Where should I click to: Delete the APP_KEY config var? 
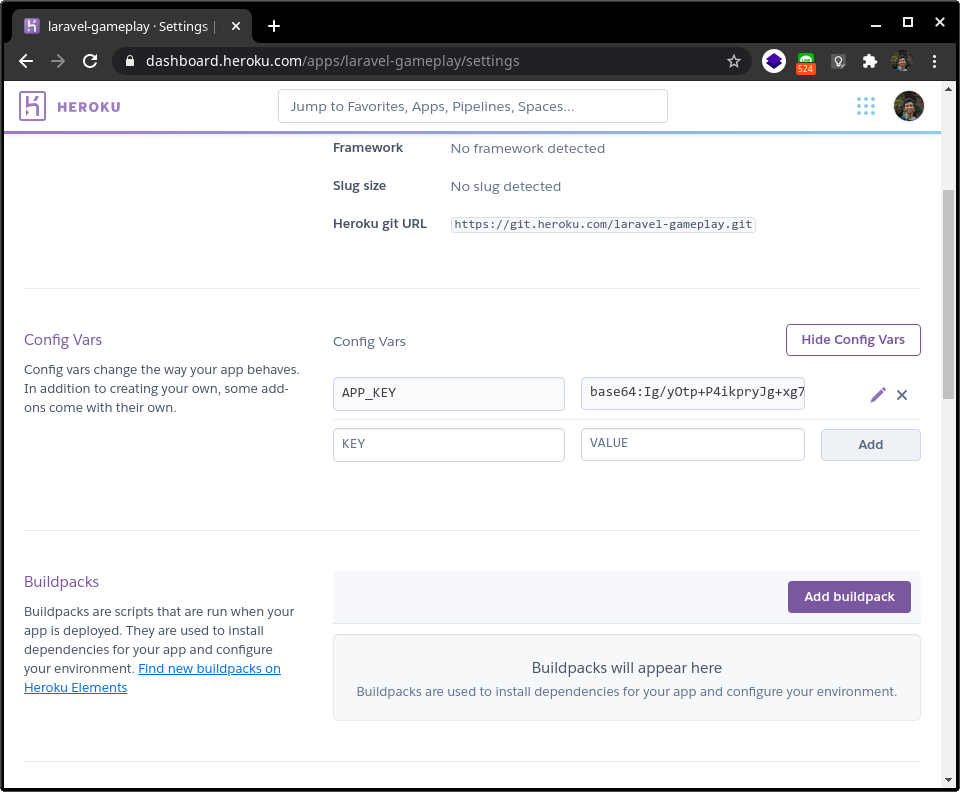[x=902, y=395]
